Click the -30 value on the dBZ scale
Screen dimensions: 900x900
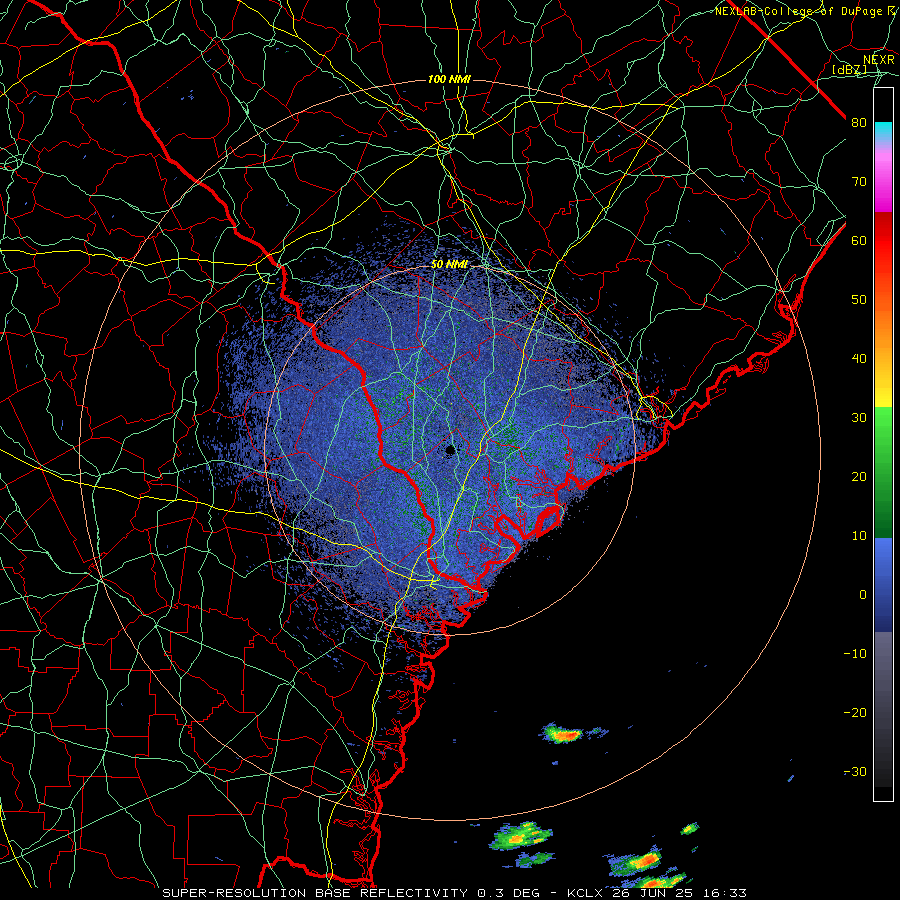pyautogui.click(x=855, y=772)
